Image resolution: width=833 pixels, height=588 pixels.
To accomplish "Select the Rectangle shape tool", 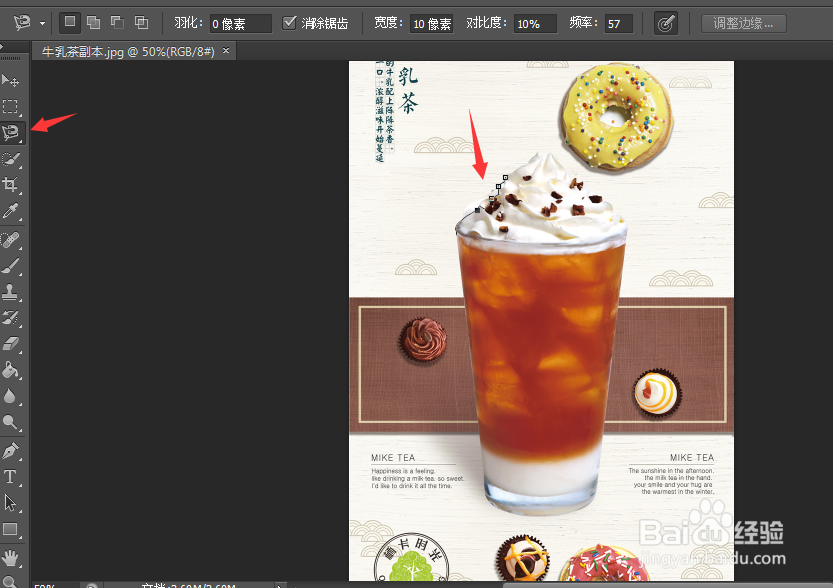I will point(11,530).
